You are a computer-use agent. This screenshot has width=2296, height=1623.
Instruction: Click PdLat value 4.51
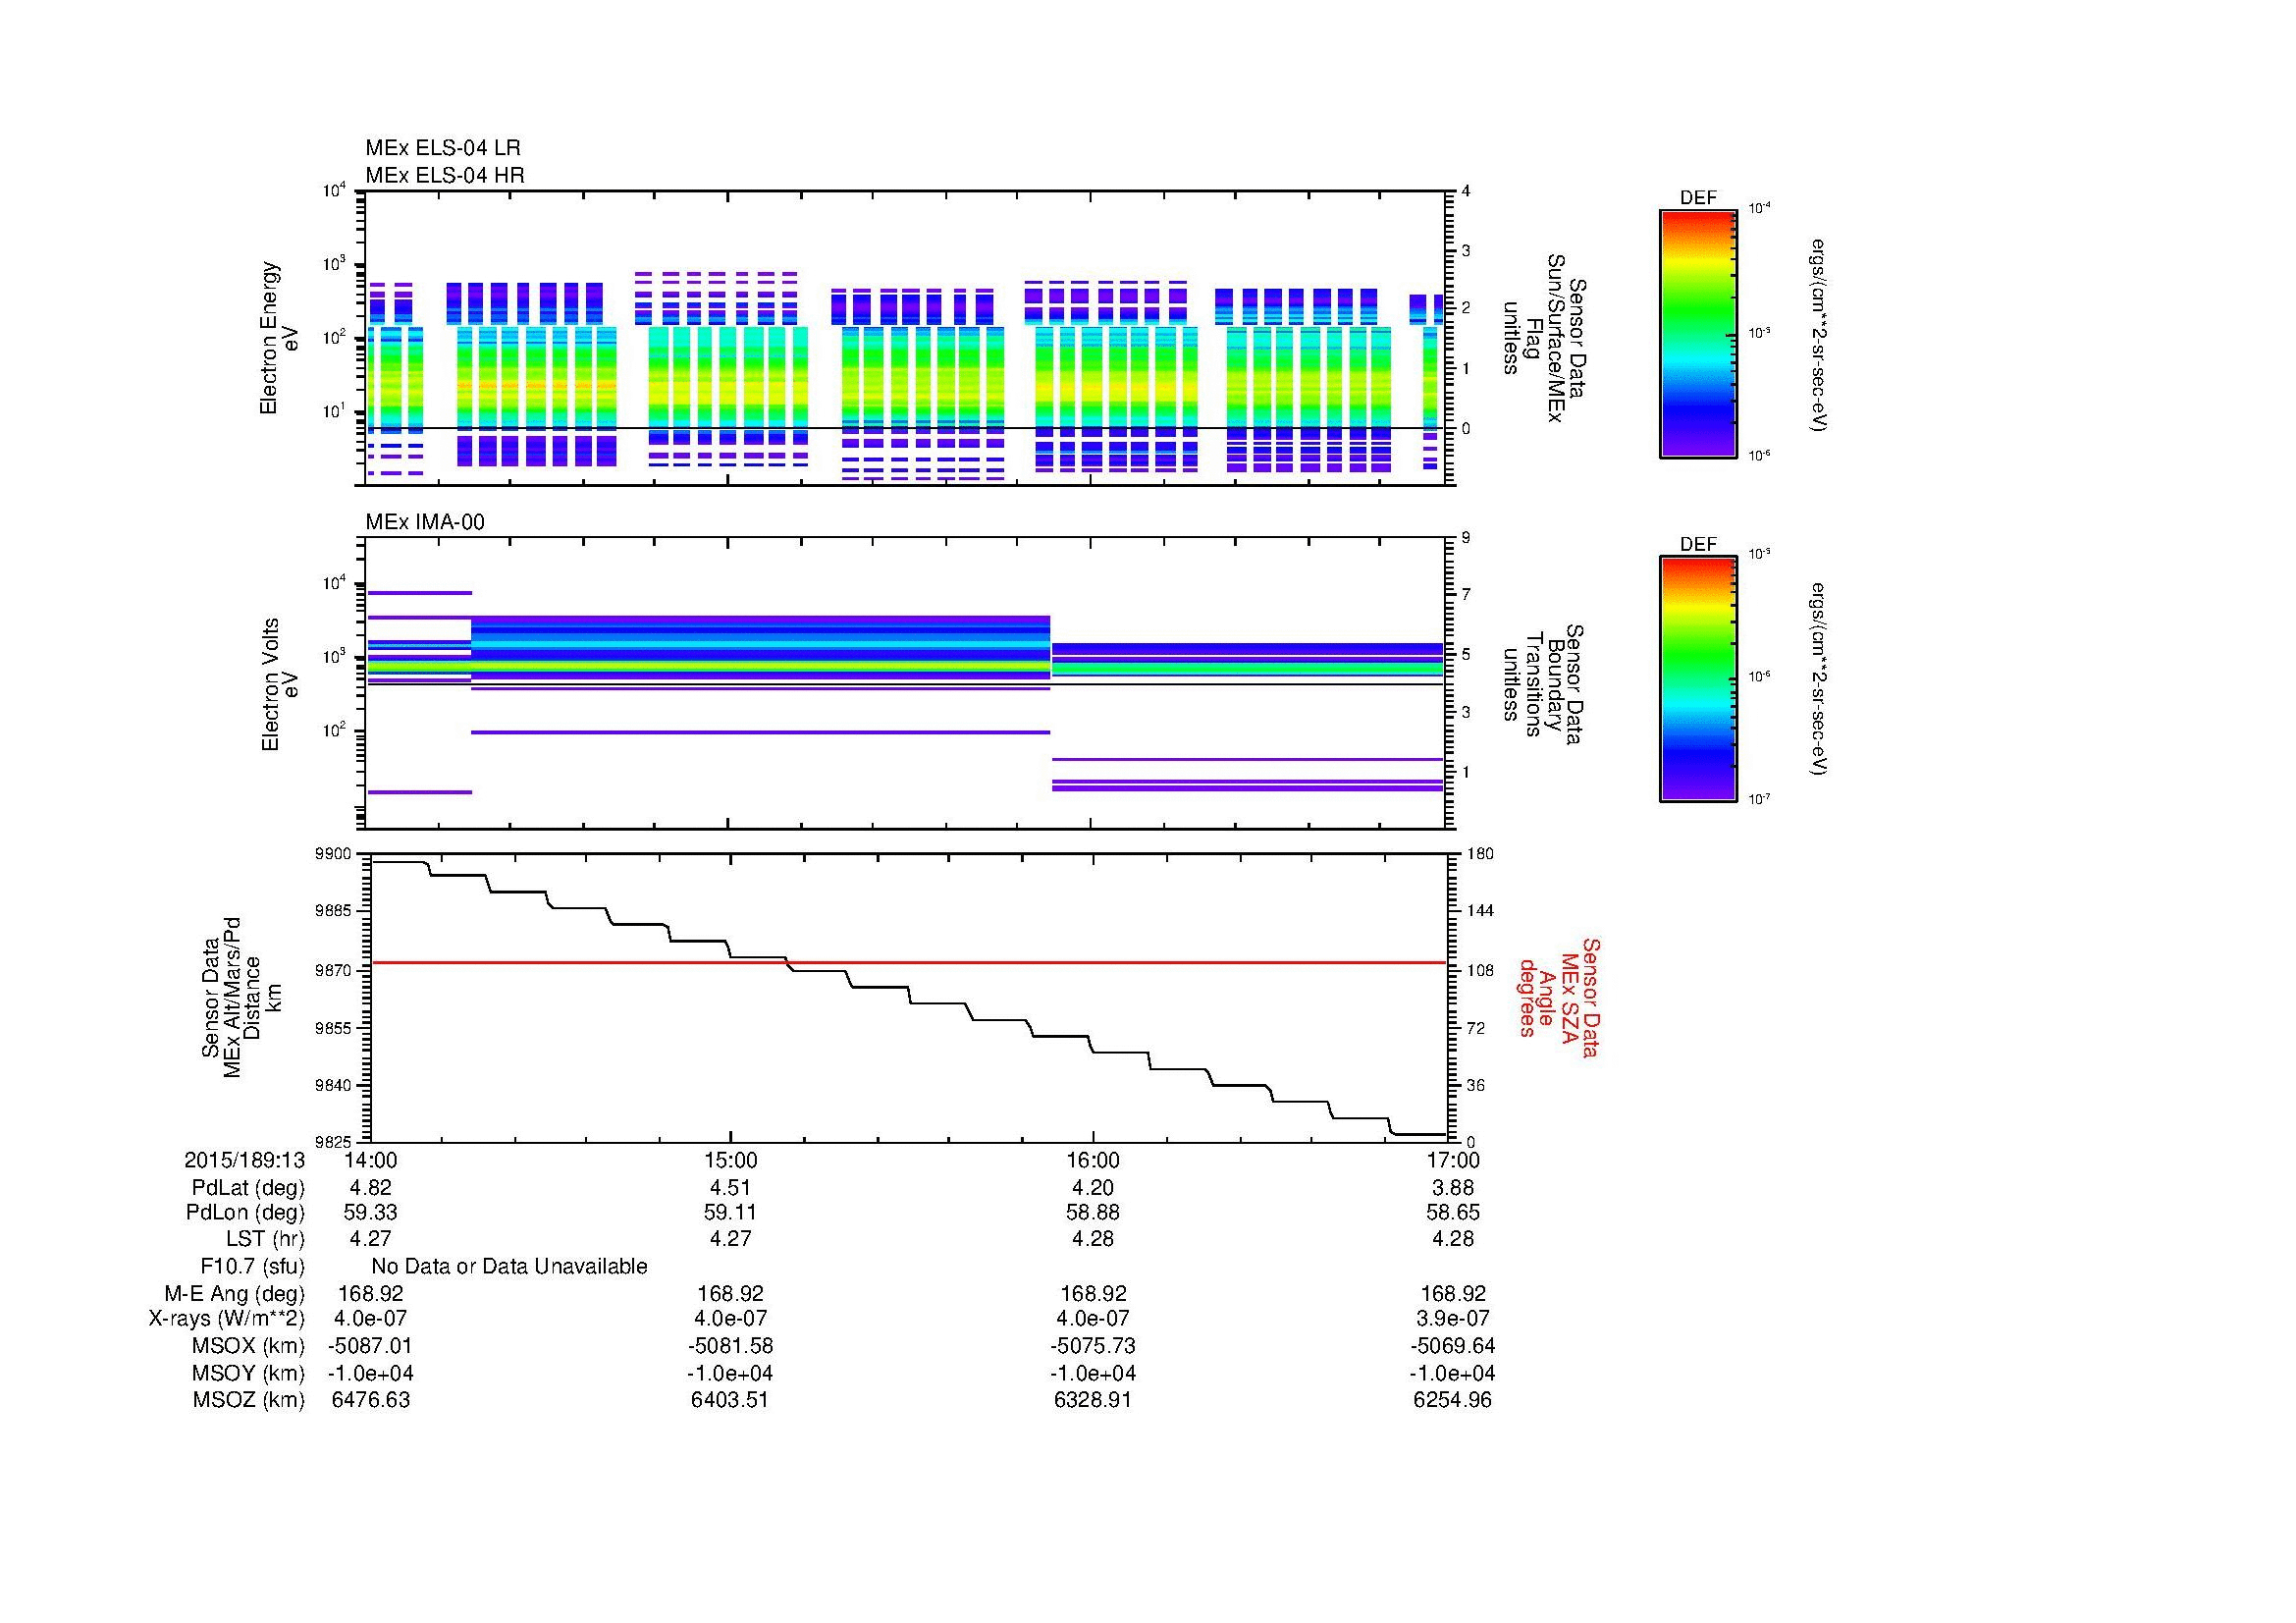click(731, 1188)
